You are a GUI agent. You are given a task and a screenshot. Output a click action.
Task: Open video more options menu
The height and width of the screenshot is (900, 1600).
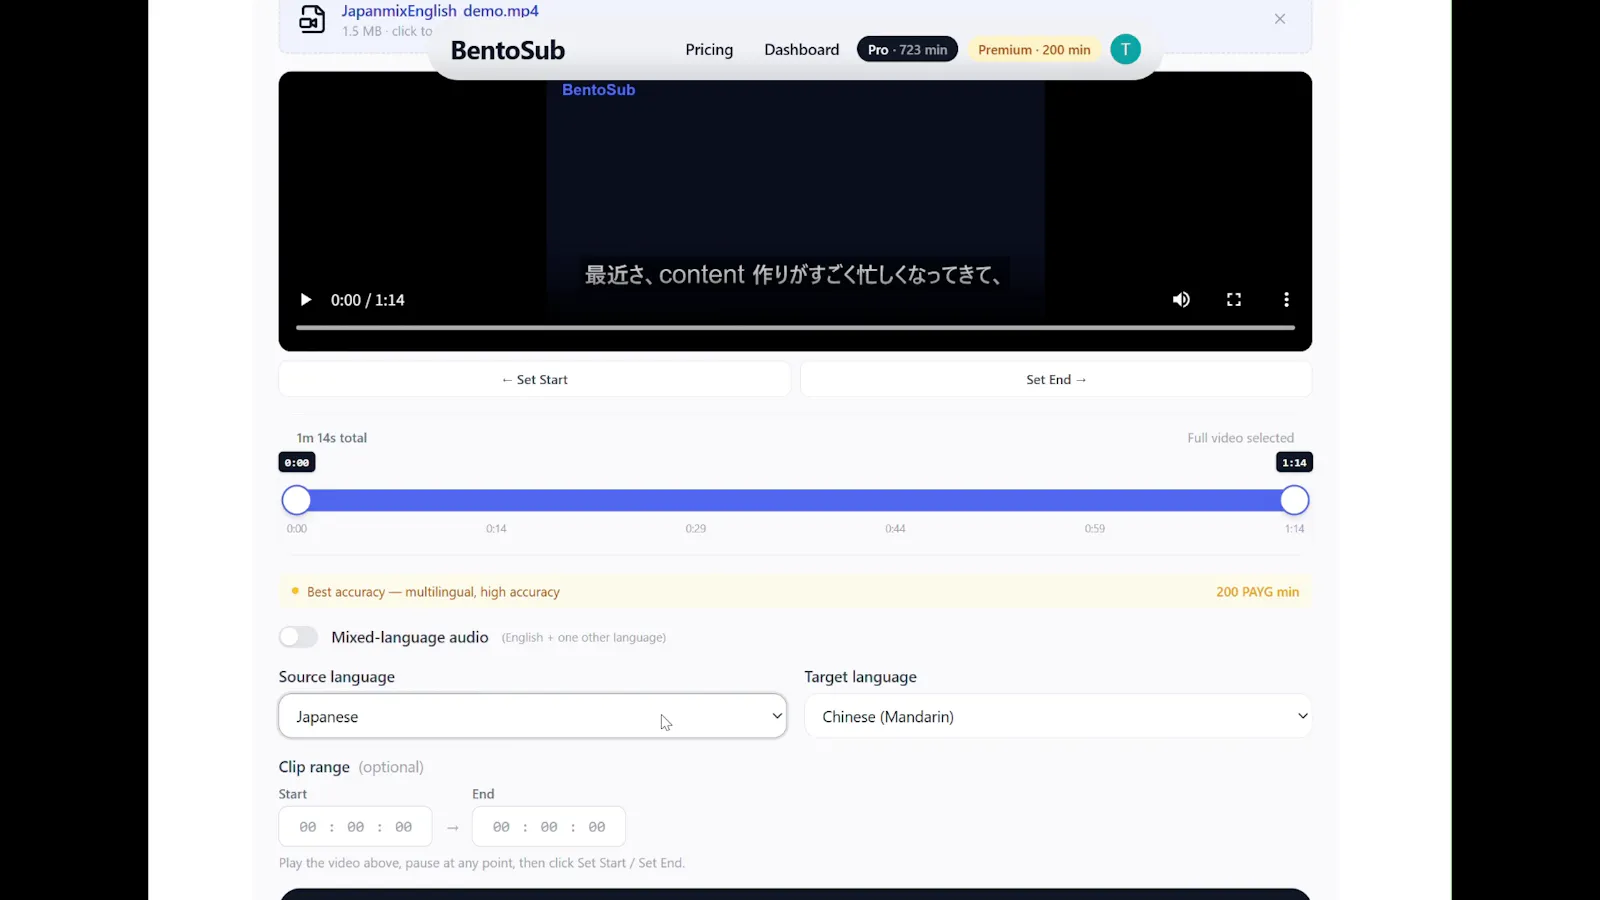pos(1286,300)
